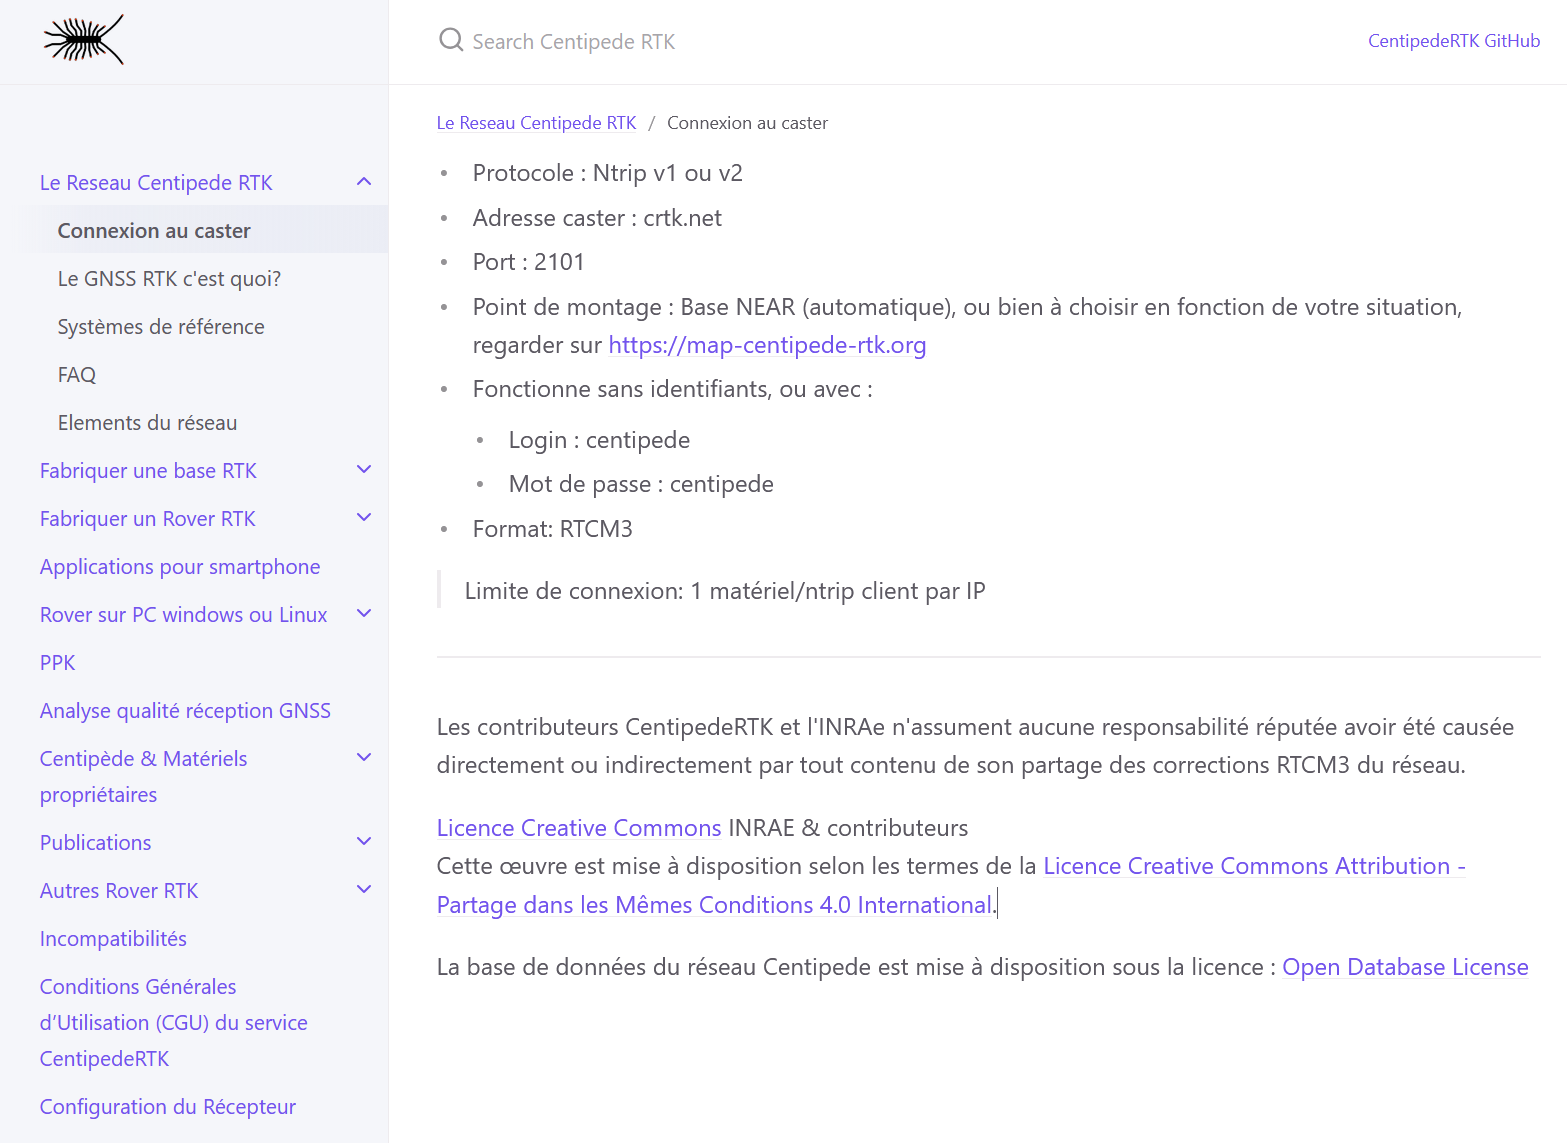Expand Fabriquer une base RTK chevron
Image resolution: width=1567 pixels, height=1143 pixels.
click(364, 470)
